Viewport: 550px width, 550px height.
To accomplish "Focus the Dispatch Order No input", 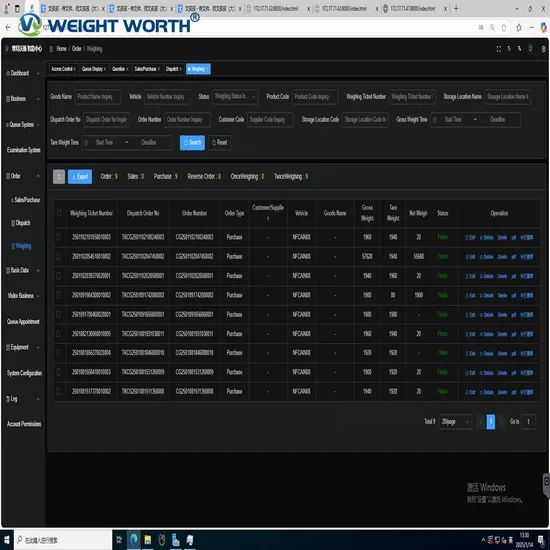I will point(107,120).
